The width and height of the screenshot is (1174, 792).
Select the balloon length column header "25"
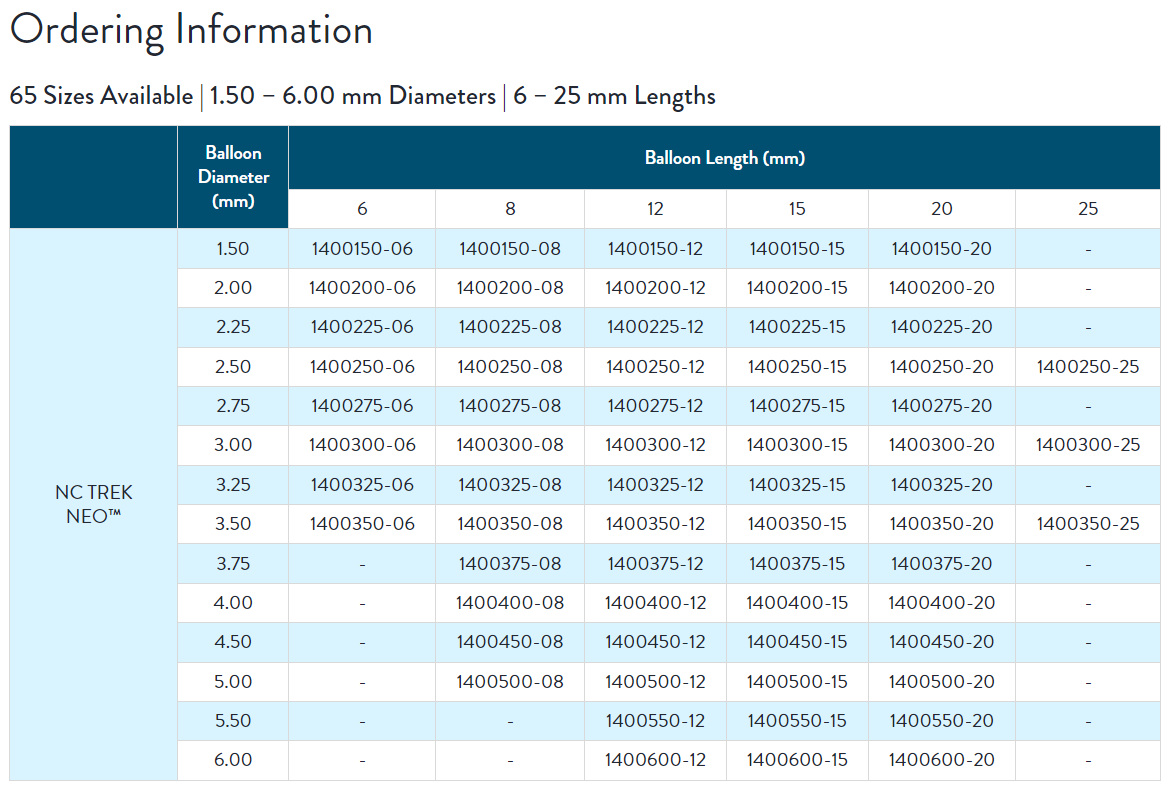[1088, 209]
